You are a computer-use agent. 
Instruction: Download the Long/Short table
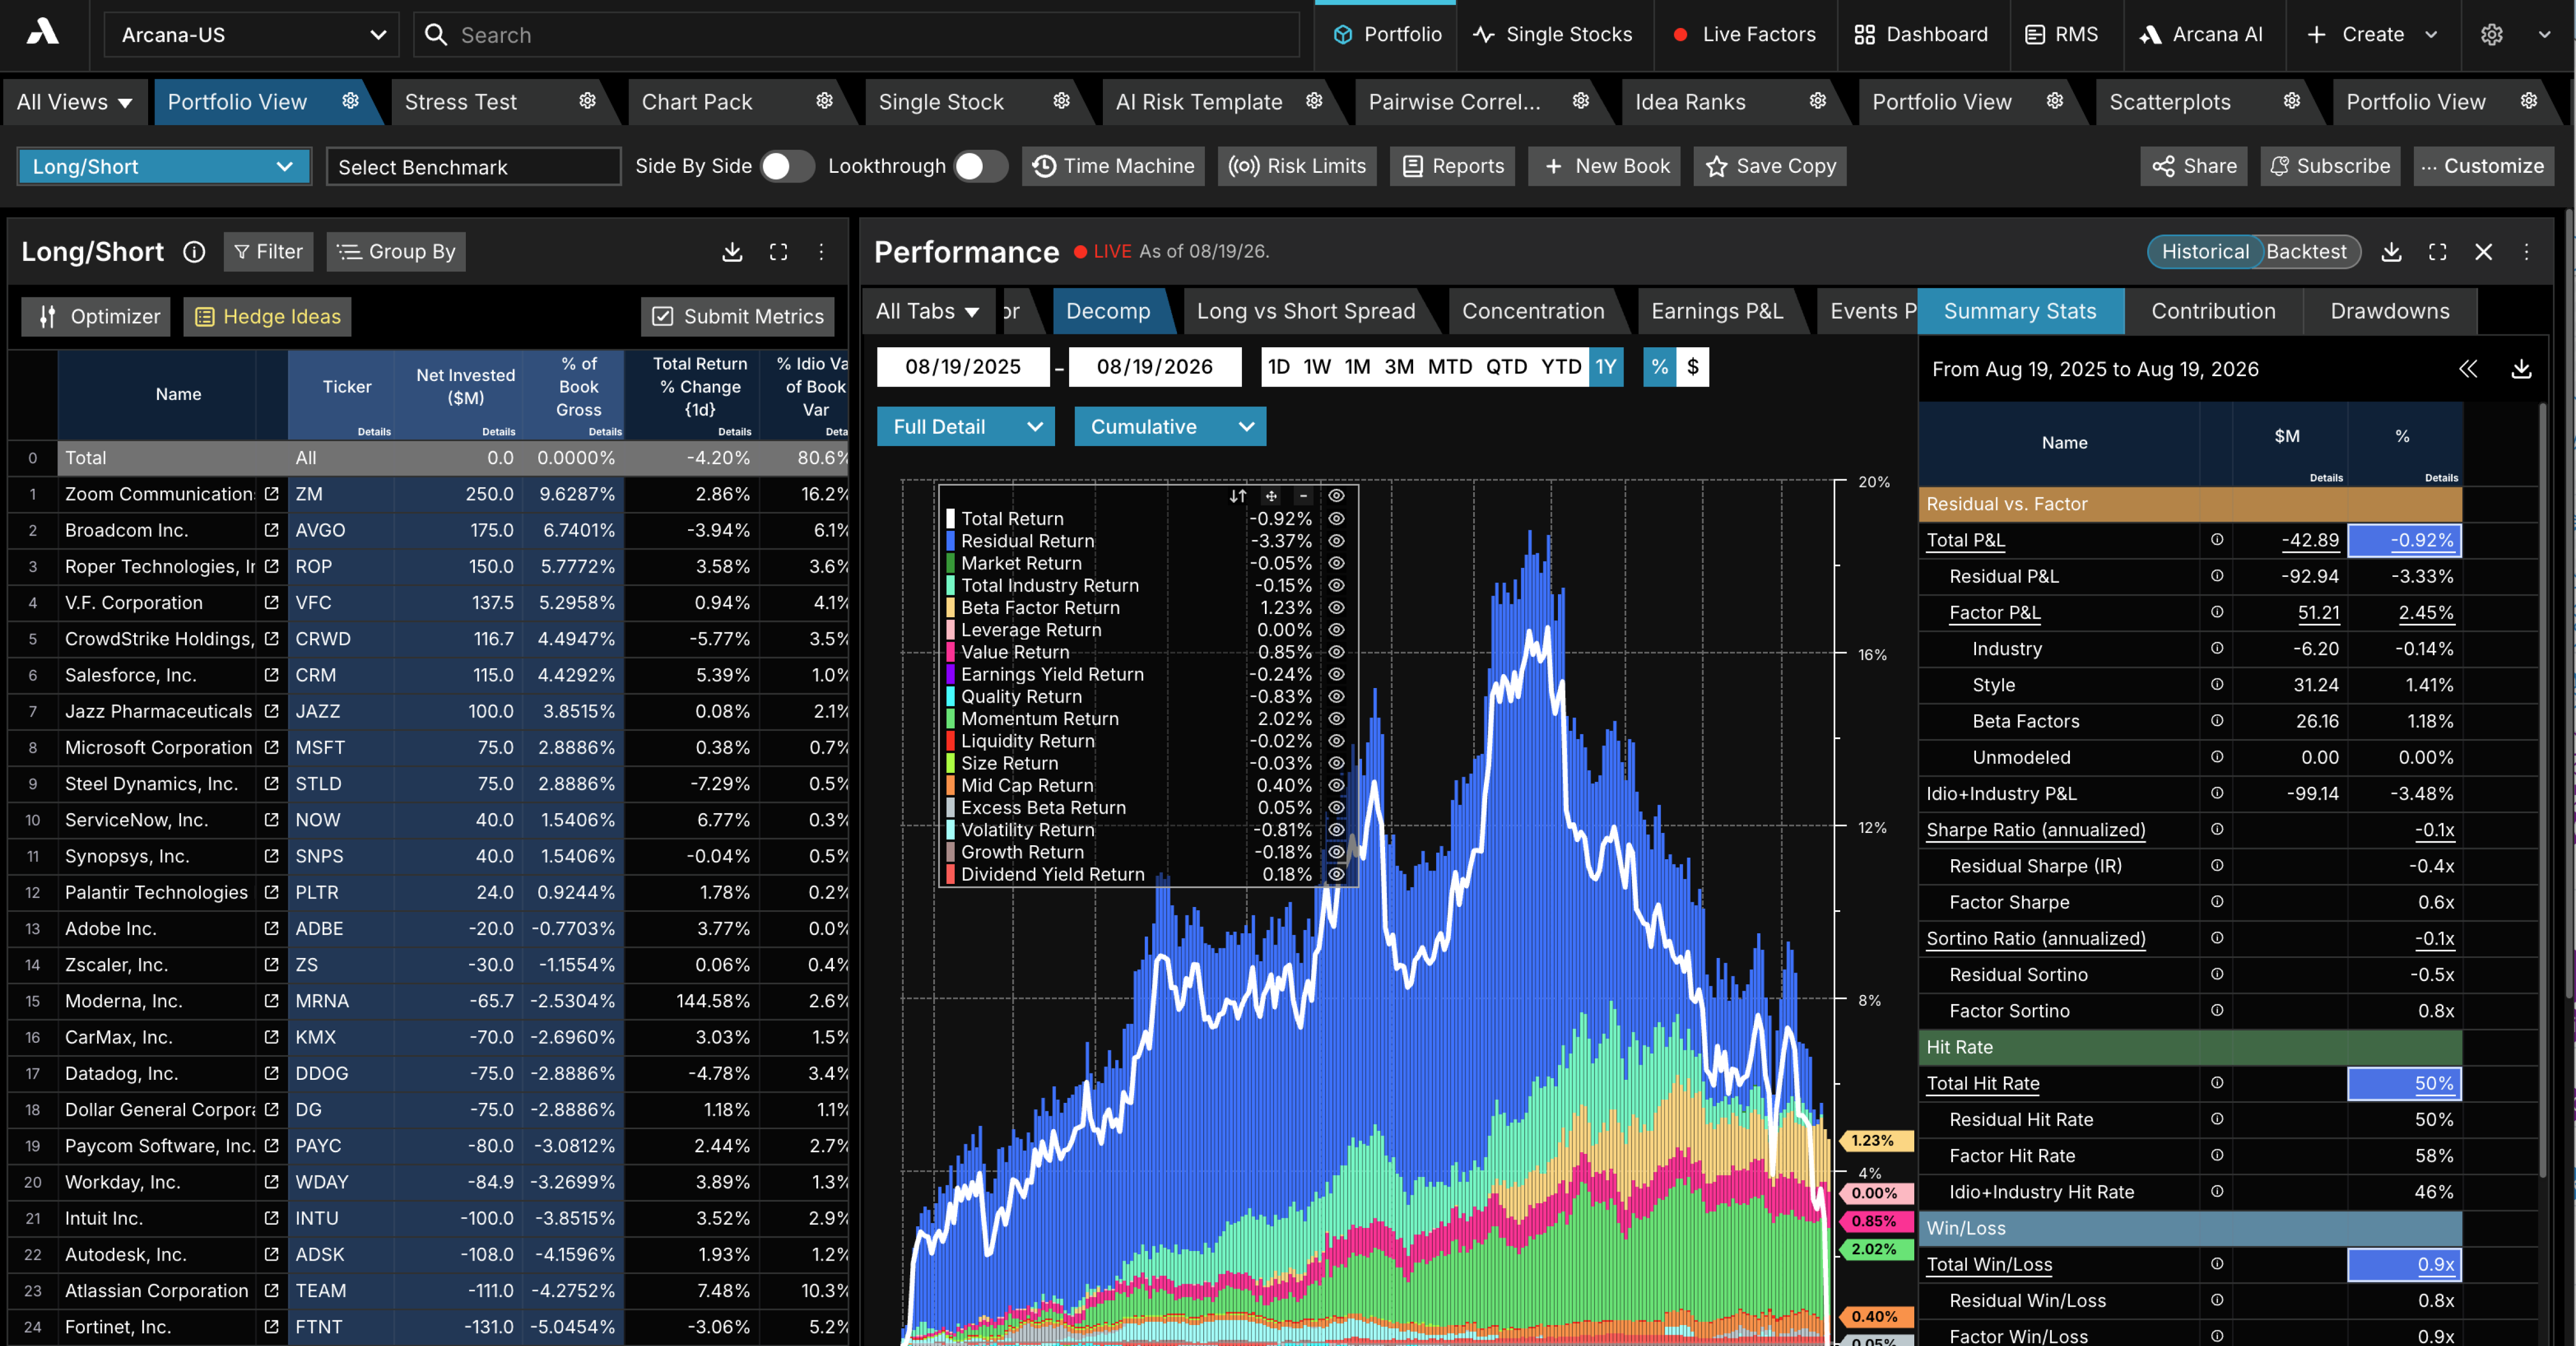tap(732, 252)
